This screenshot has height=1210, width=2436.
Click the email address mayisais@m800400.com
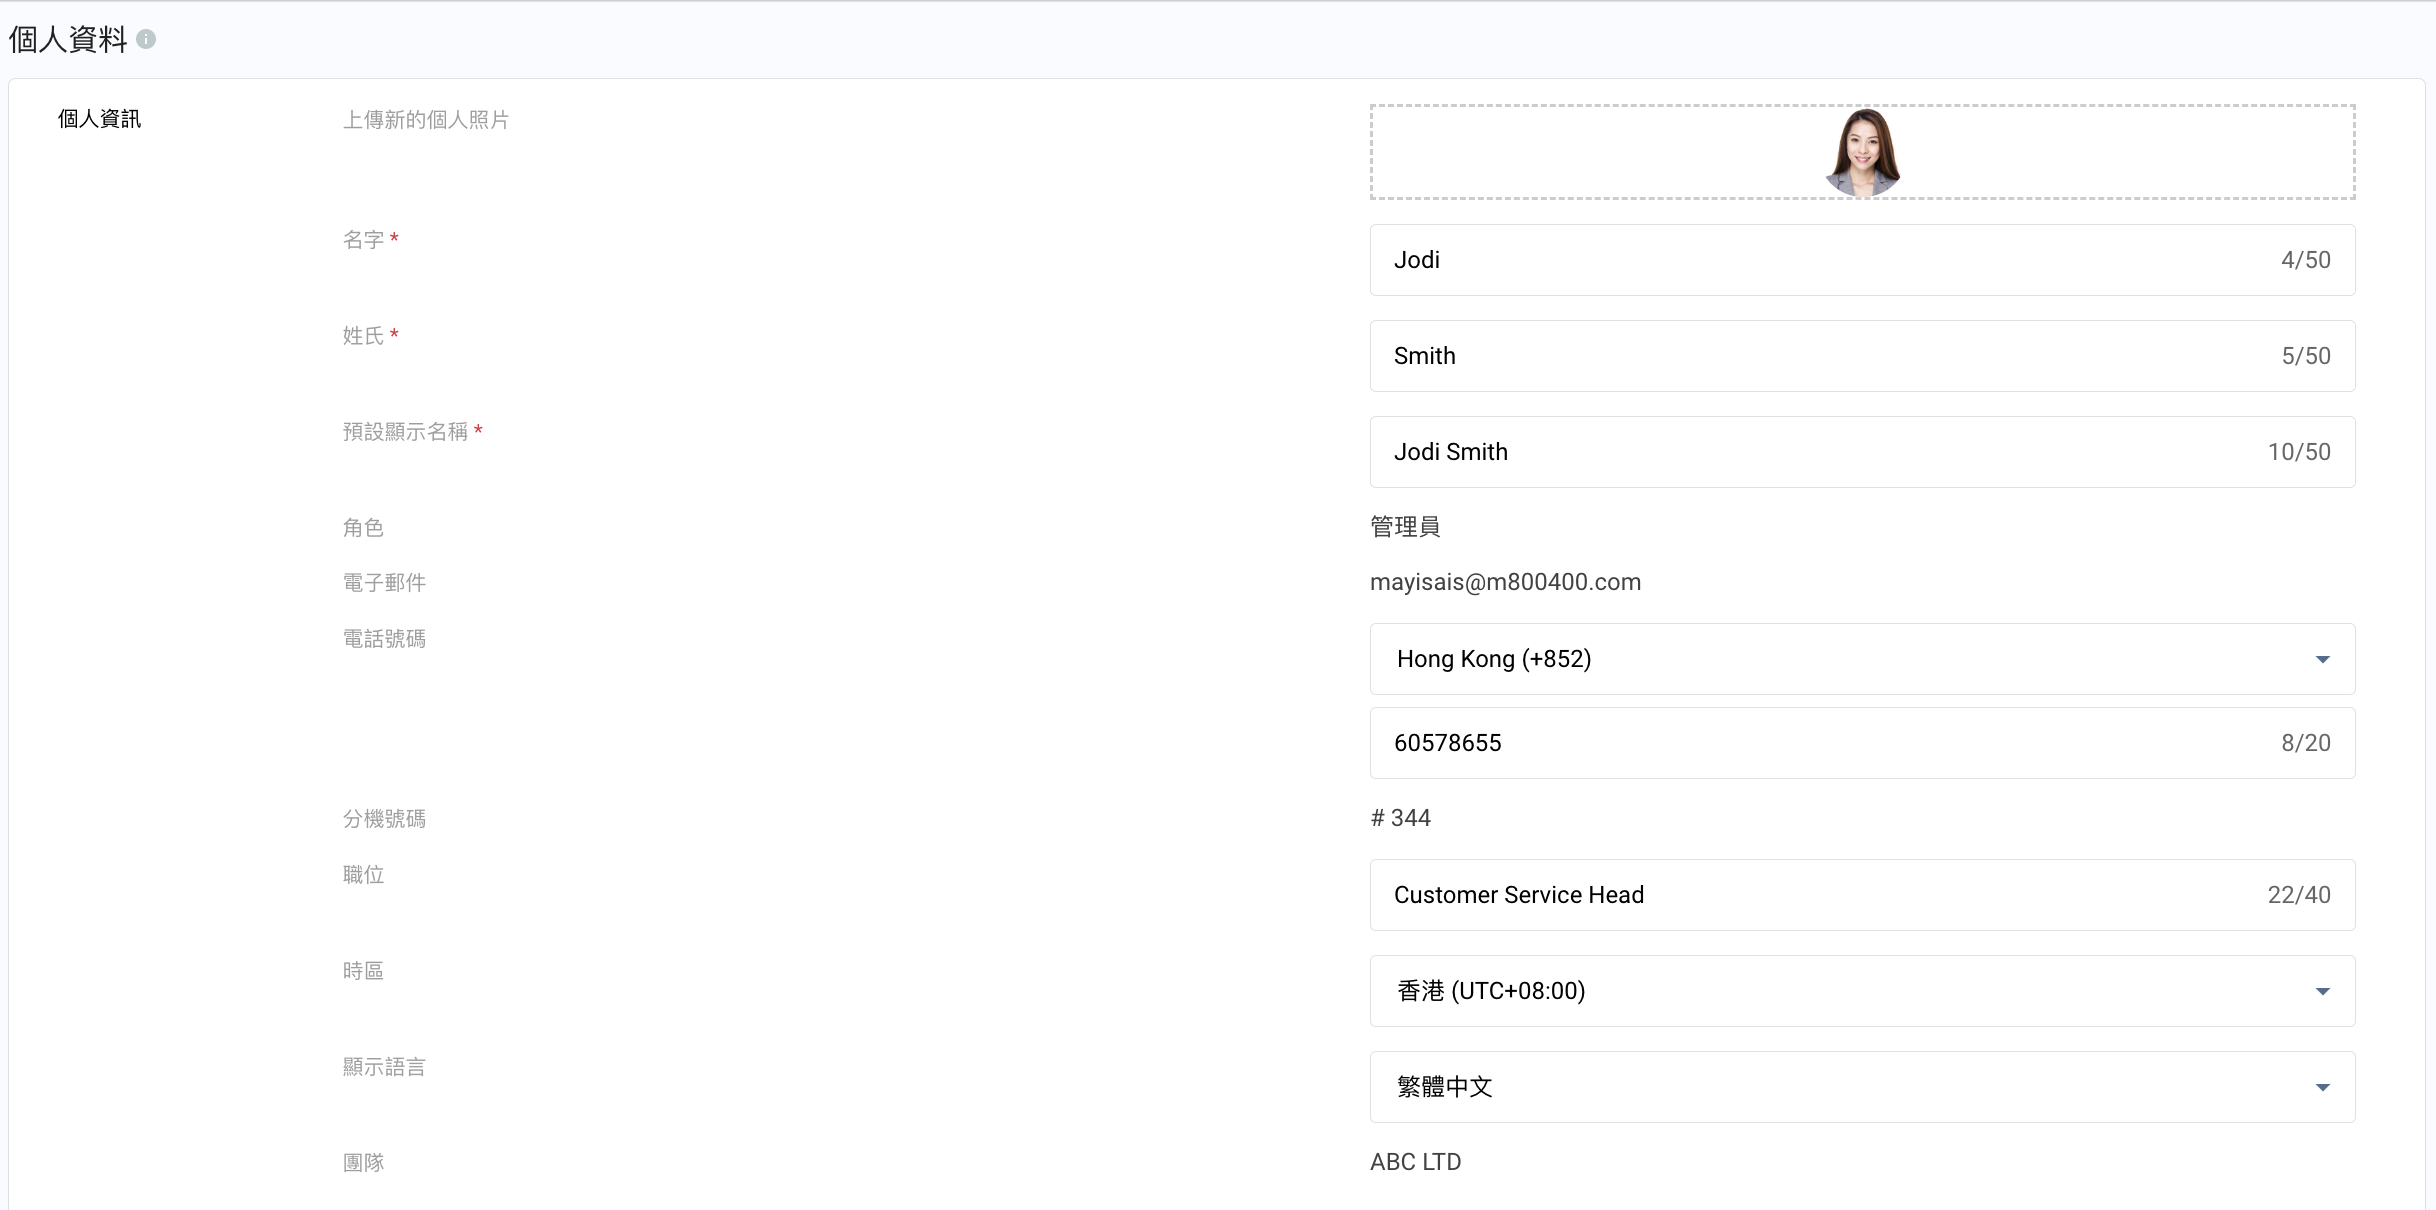[x=1505, y=582]
